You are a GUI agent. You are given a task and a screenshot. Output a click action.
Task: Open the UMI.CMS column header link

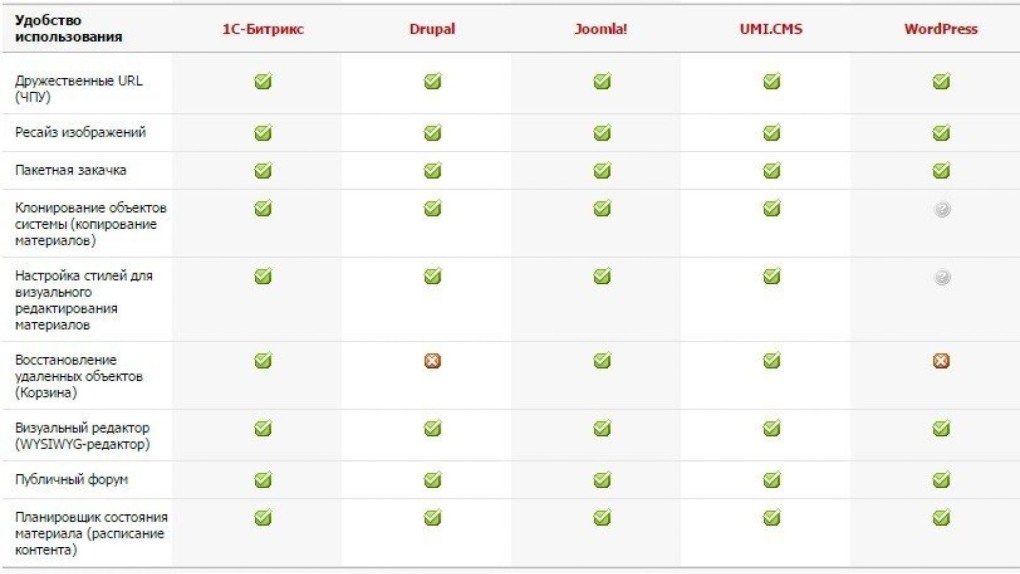click(x=771, y=29)
